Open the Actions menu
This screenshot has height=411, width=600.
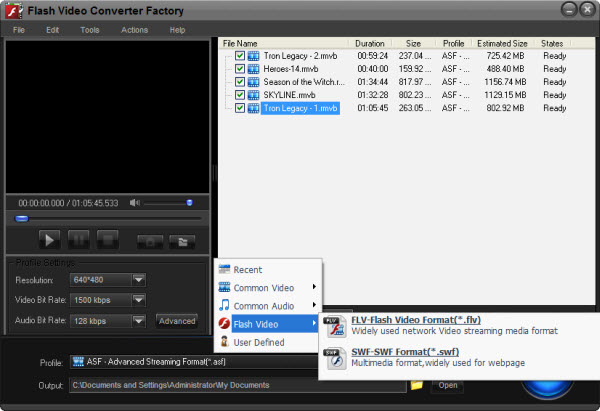134,30
